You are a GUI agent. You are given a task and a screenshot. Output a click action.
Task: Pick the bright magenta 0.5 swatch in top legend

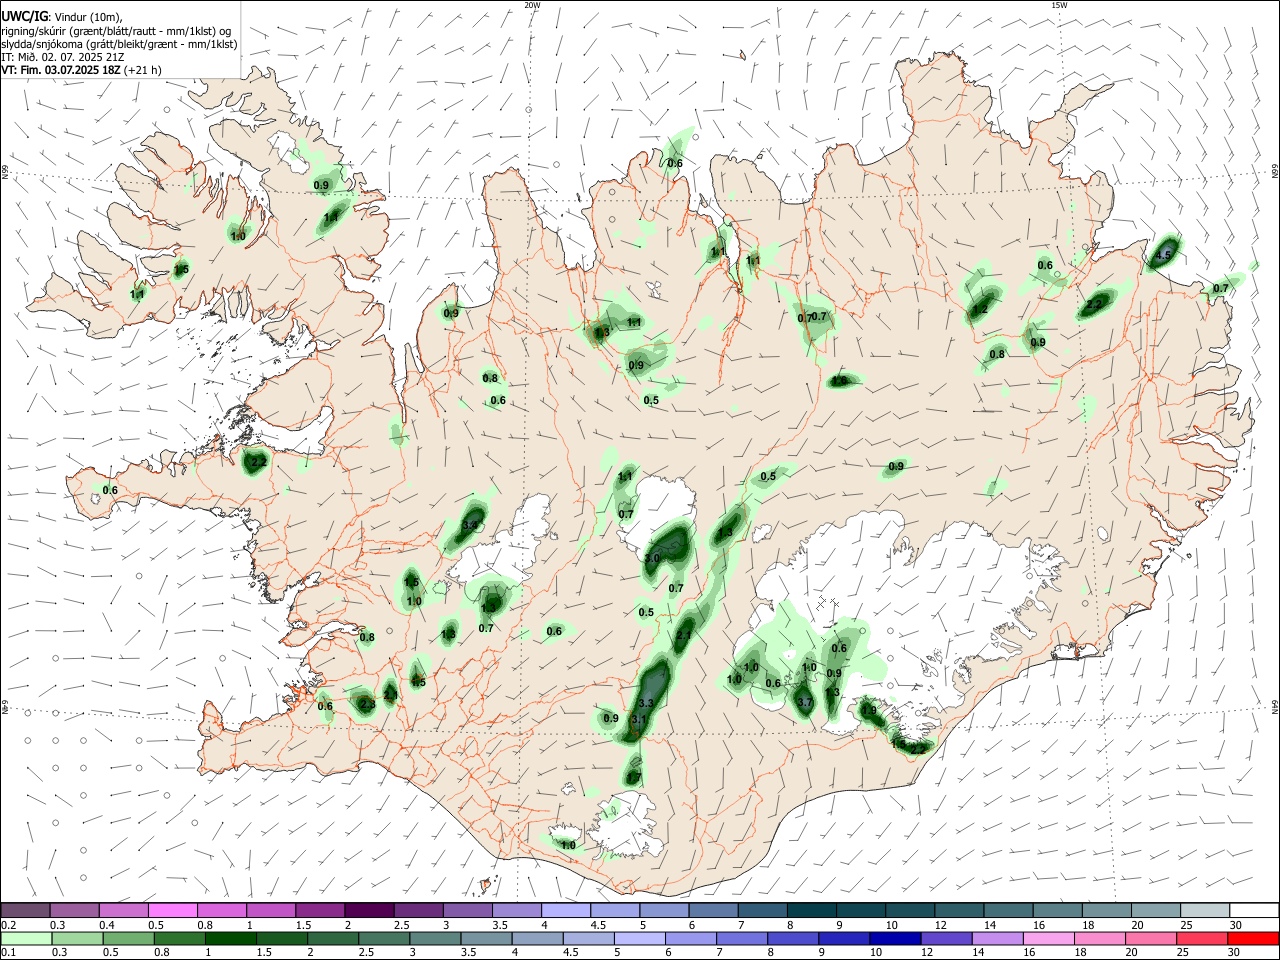[x=172, y=910]
